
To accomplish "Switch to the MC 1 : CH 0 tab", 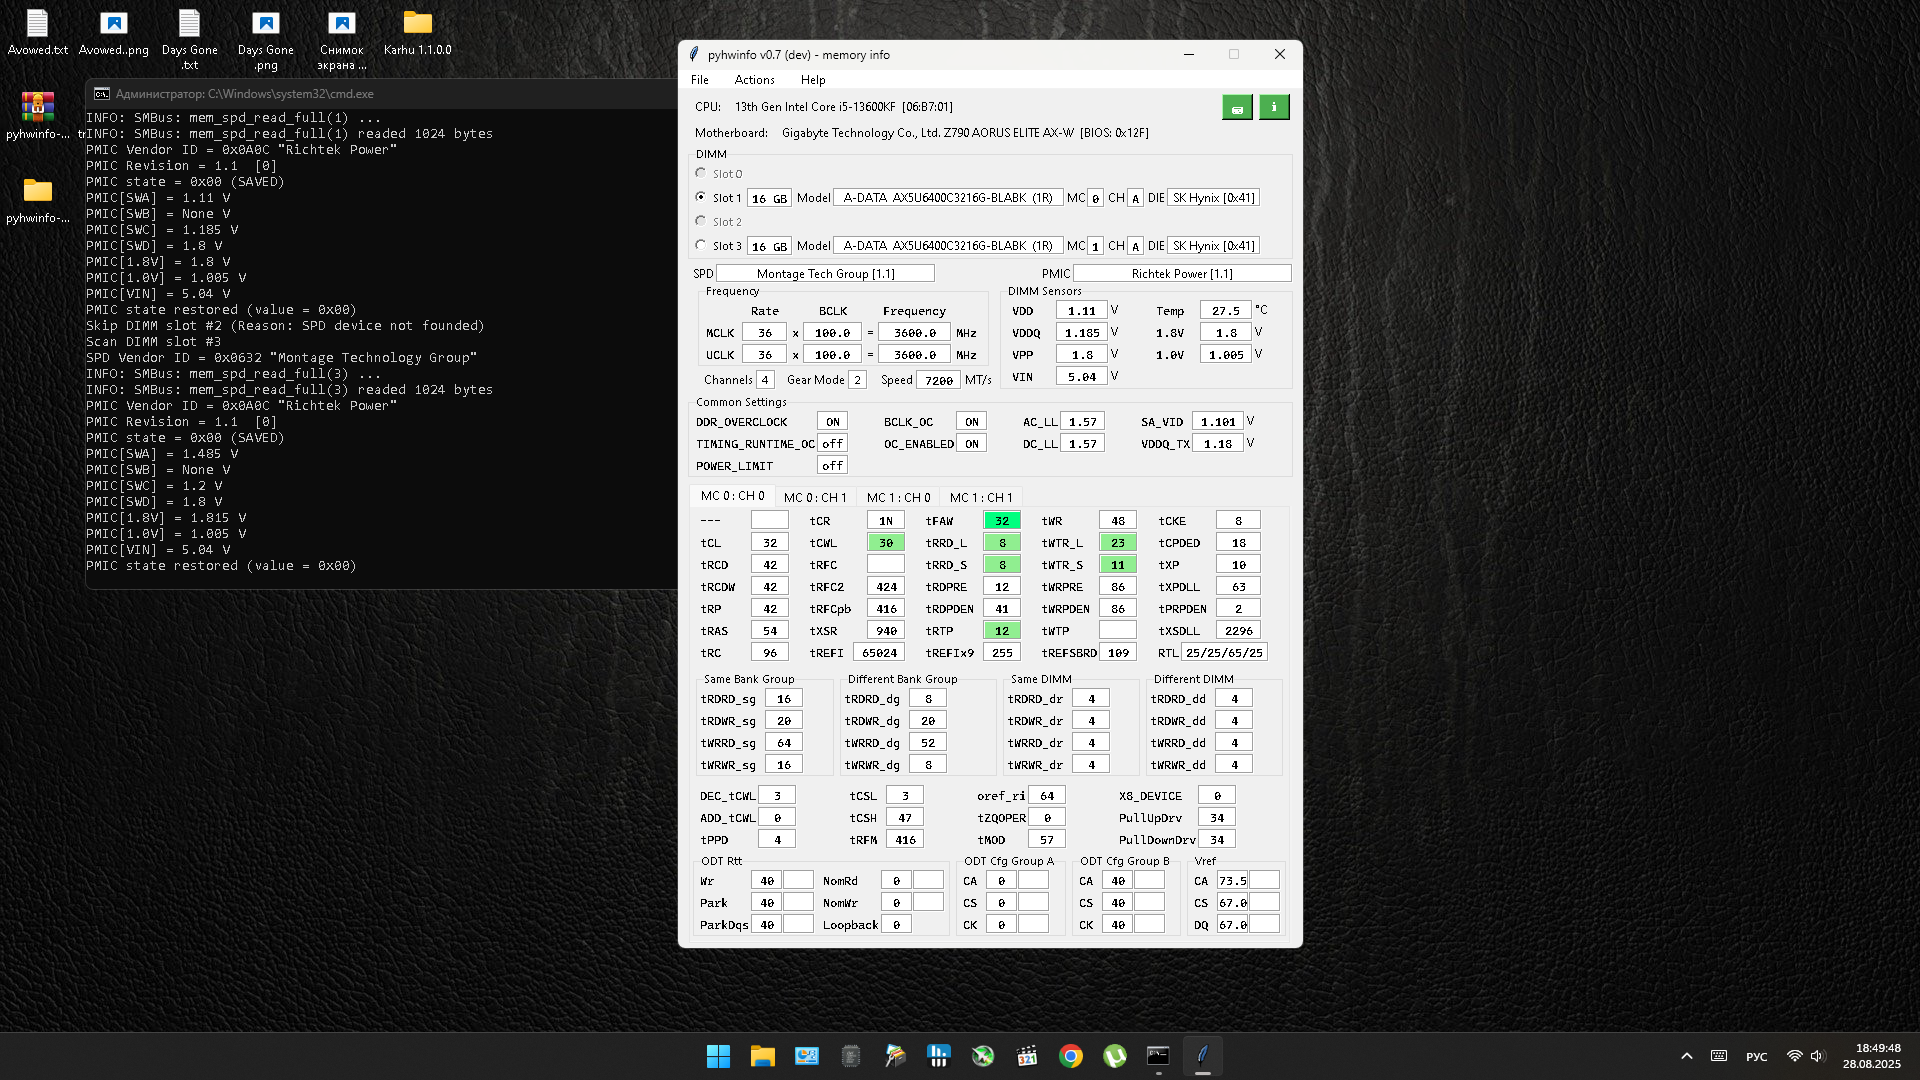I will tap(898, 497).
